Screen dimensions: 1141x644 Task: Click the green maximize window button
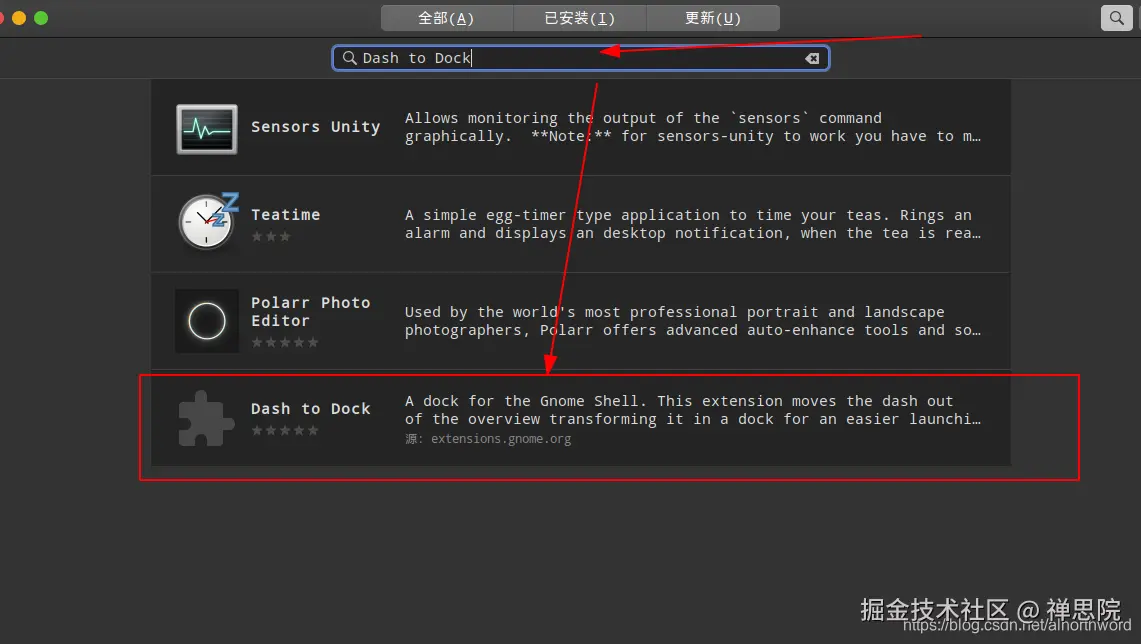pyautogui.click(x=41, y=18)
